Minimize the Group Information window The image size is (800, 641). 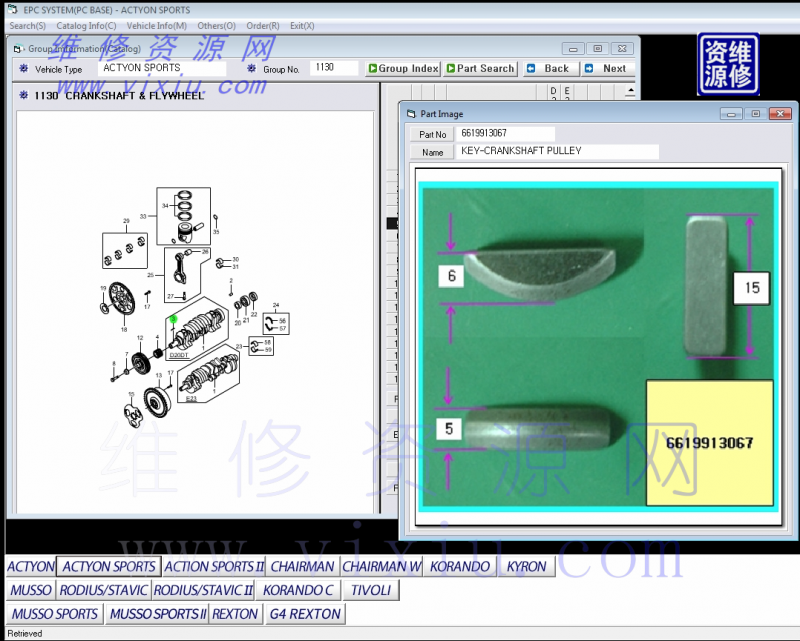[x=573, y=49]
